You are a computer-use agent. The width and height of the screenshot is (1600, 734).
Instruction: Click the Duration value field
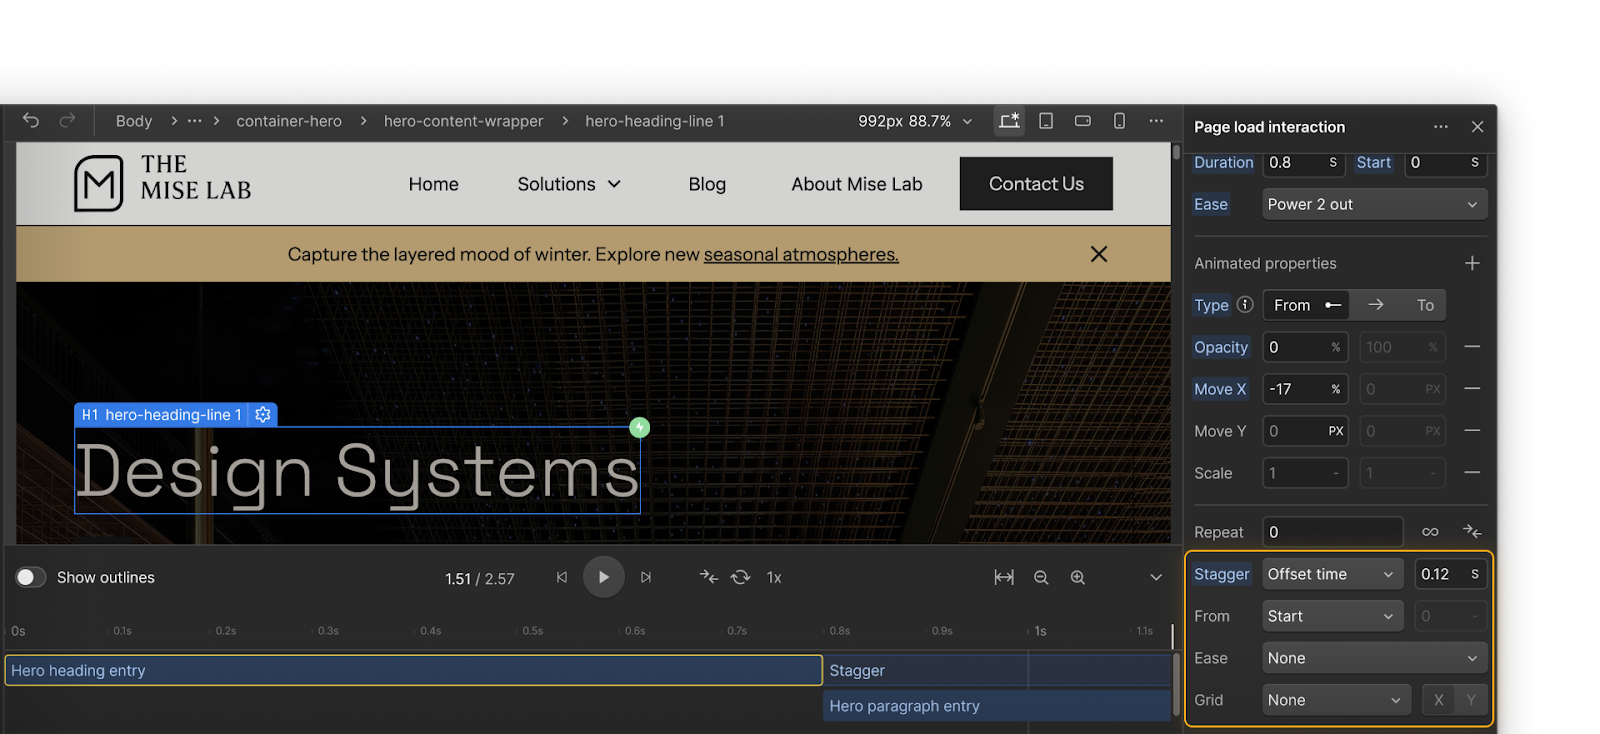point(1304,162)
